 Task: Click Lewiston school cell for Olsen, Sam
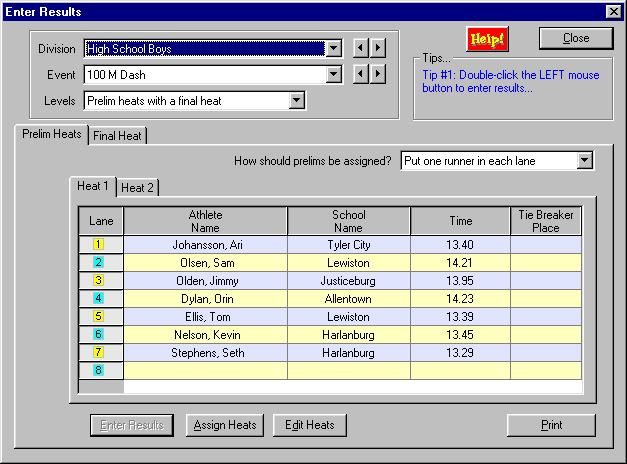pyautogui.click(x=349, y=262)
